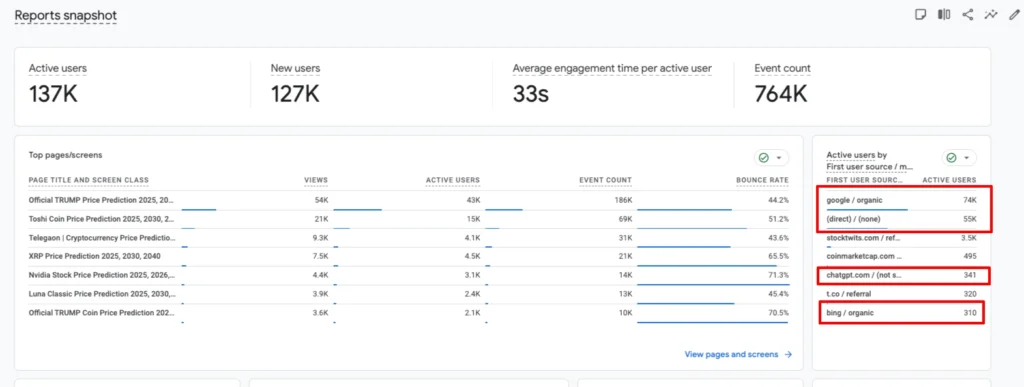Click arrow icon beside View pages and screens

(788, 354)
